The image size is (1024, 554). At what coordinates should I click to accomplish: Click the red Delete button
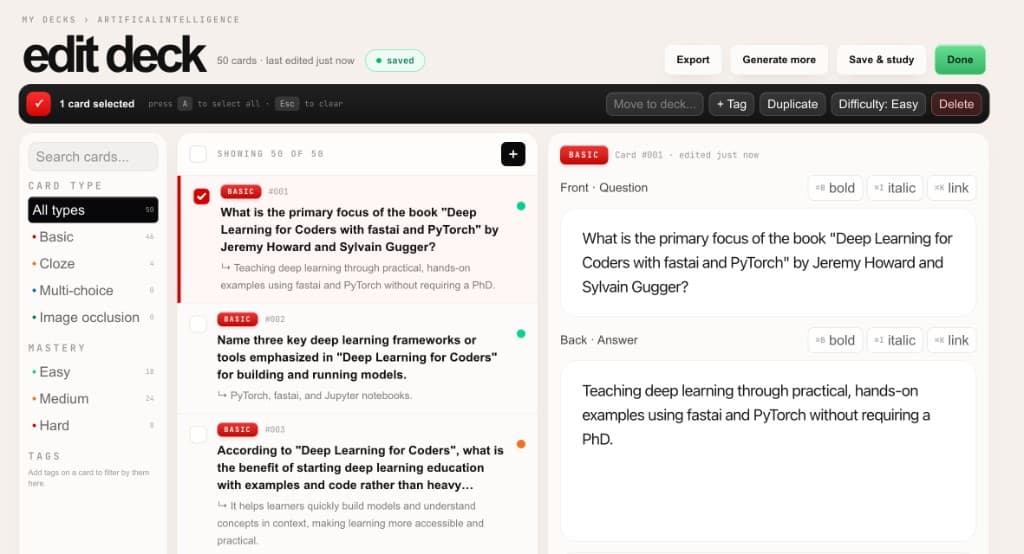click(956, 104)
